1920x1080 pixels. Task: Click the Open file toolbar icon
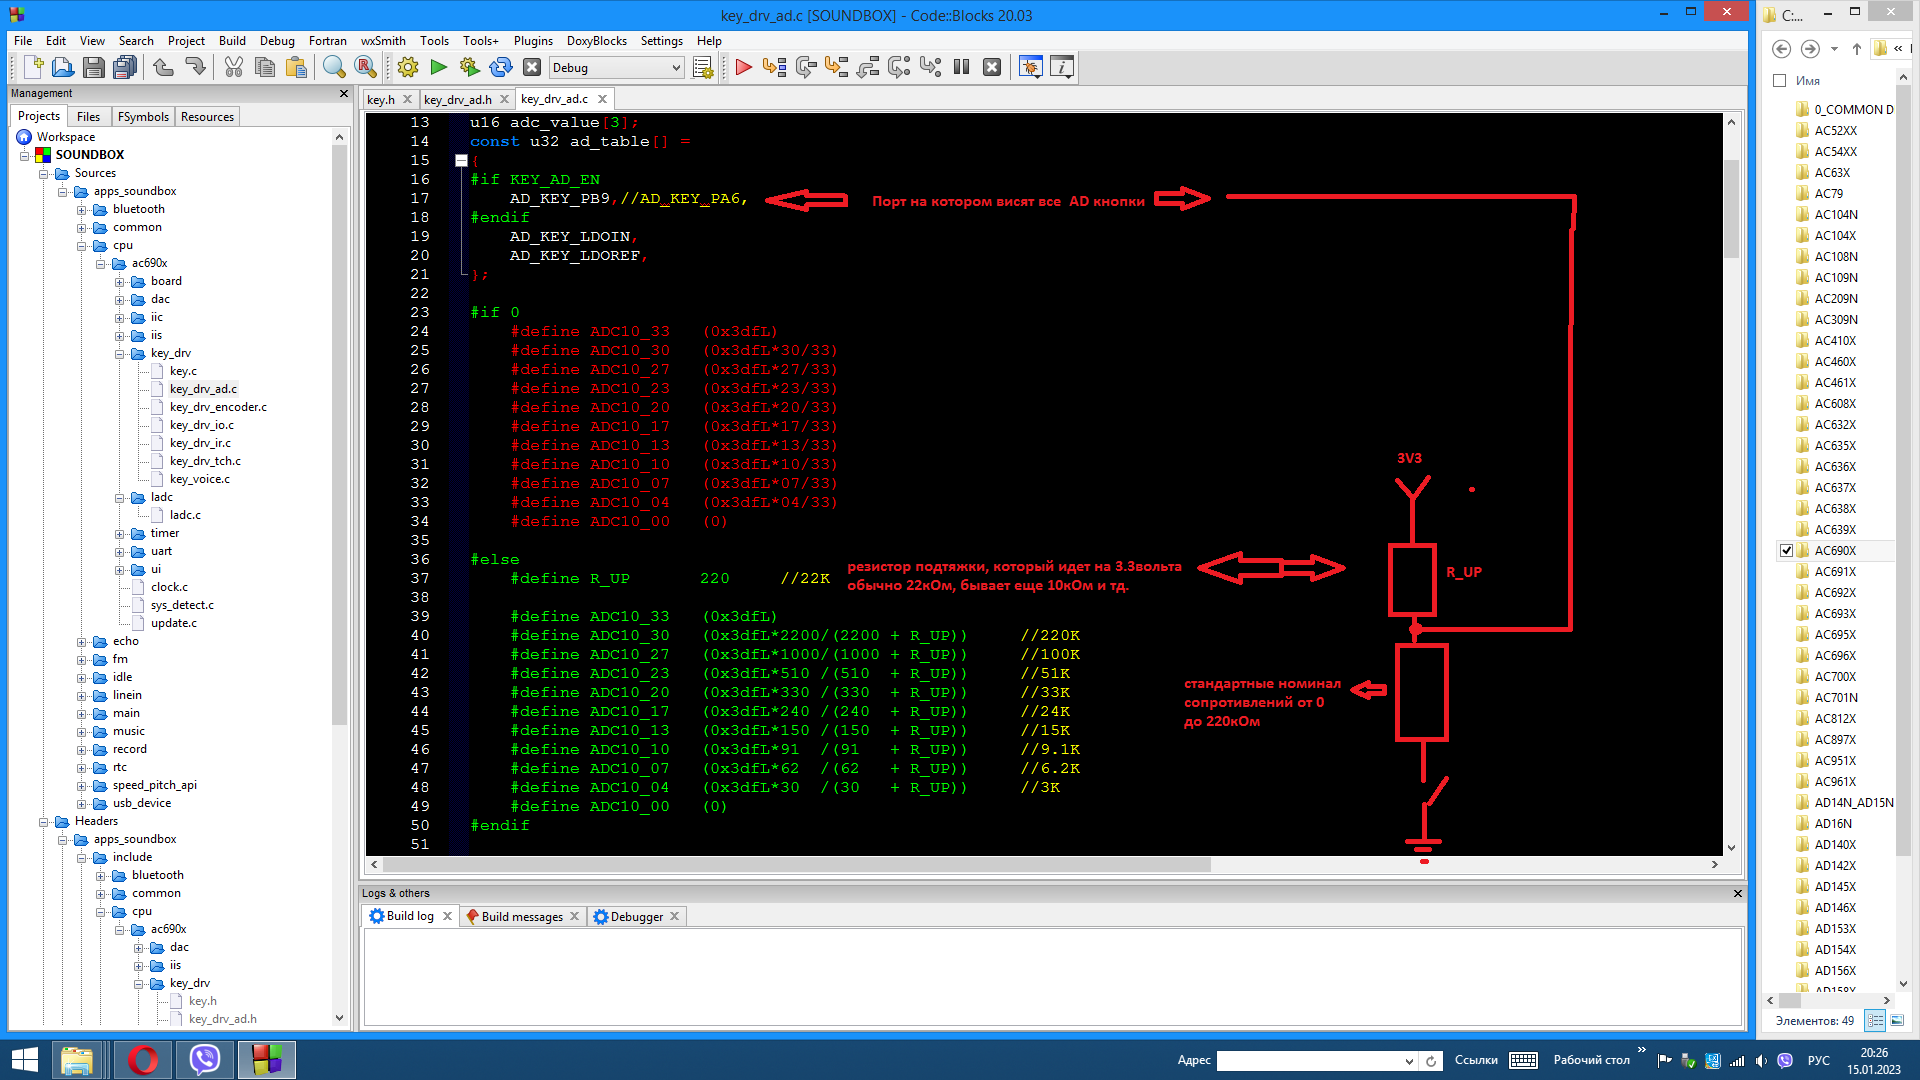(63, 67)
